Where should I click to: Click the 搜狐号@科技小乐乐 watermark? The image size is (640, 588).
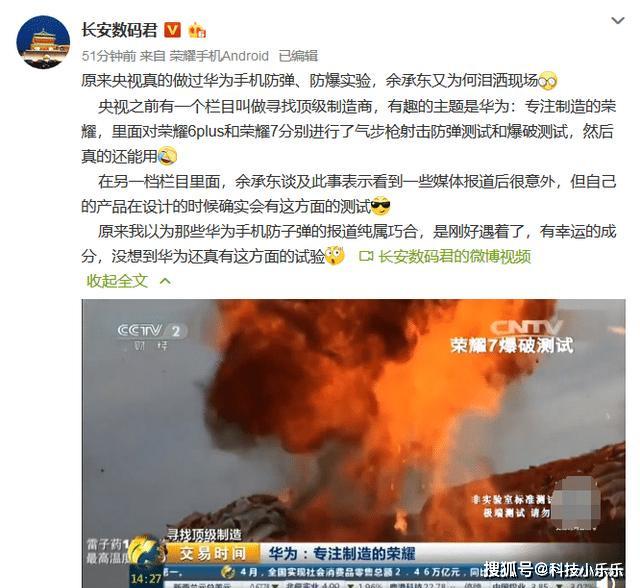click(x=553, y=570)
